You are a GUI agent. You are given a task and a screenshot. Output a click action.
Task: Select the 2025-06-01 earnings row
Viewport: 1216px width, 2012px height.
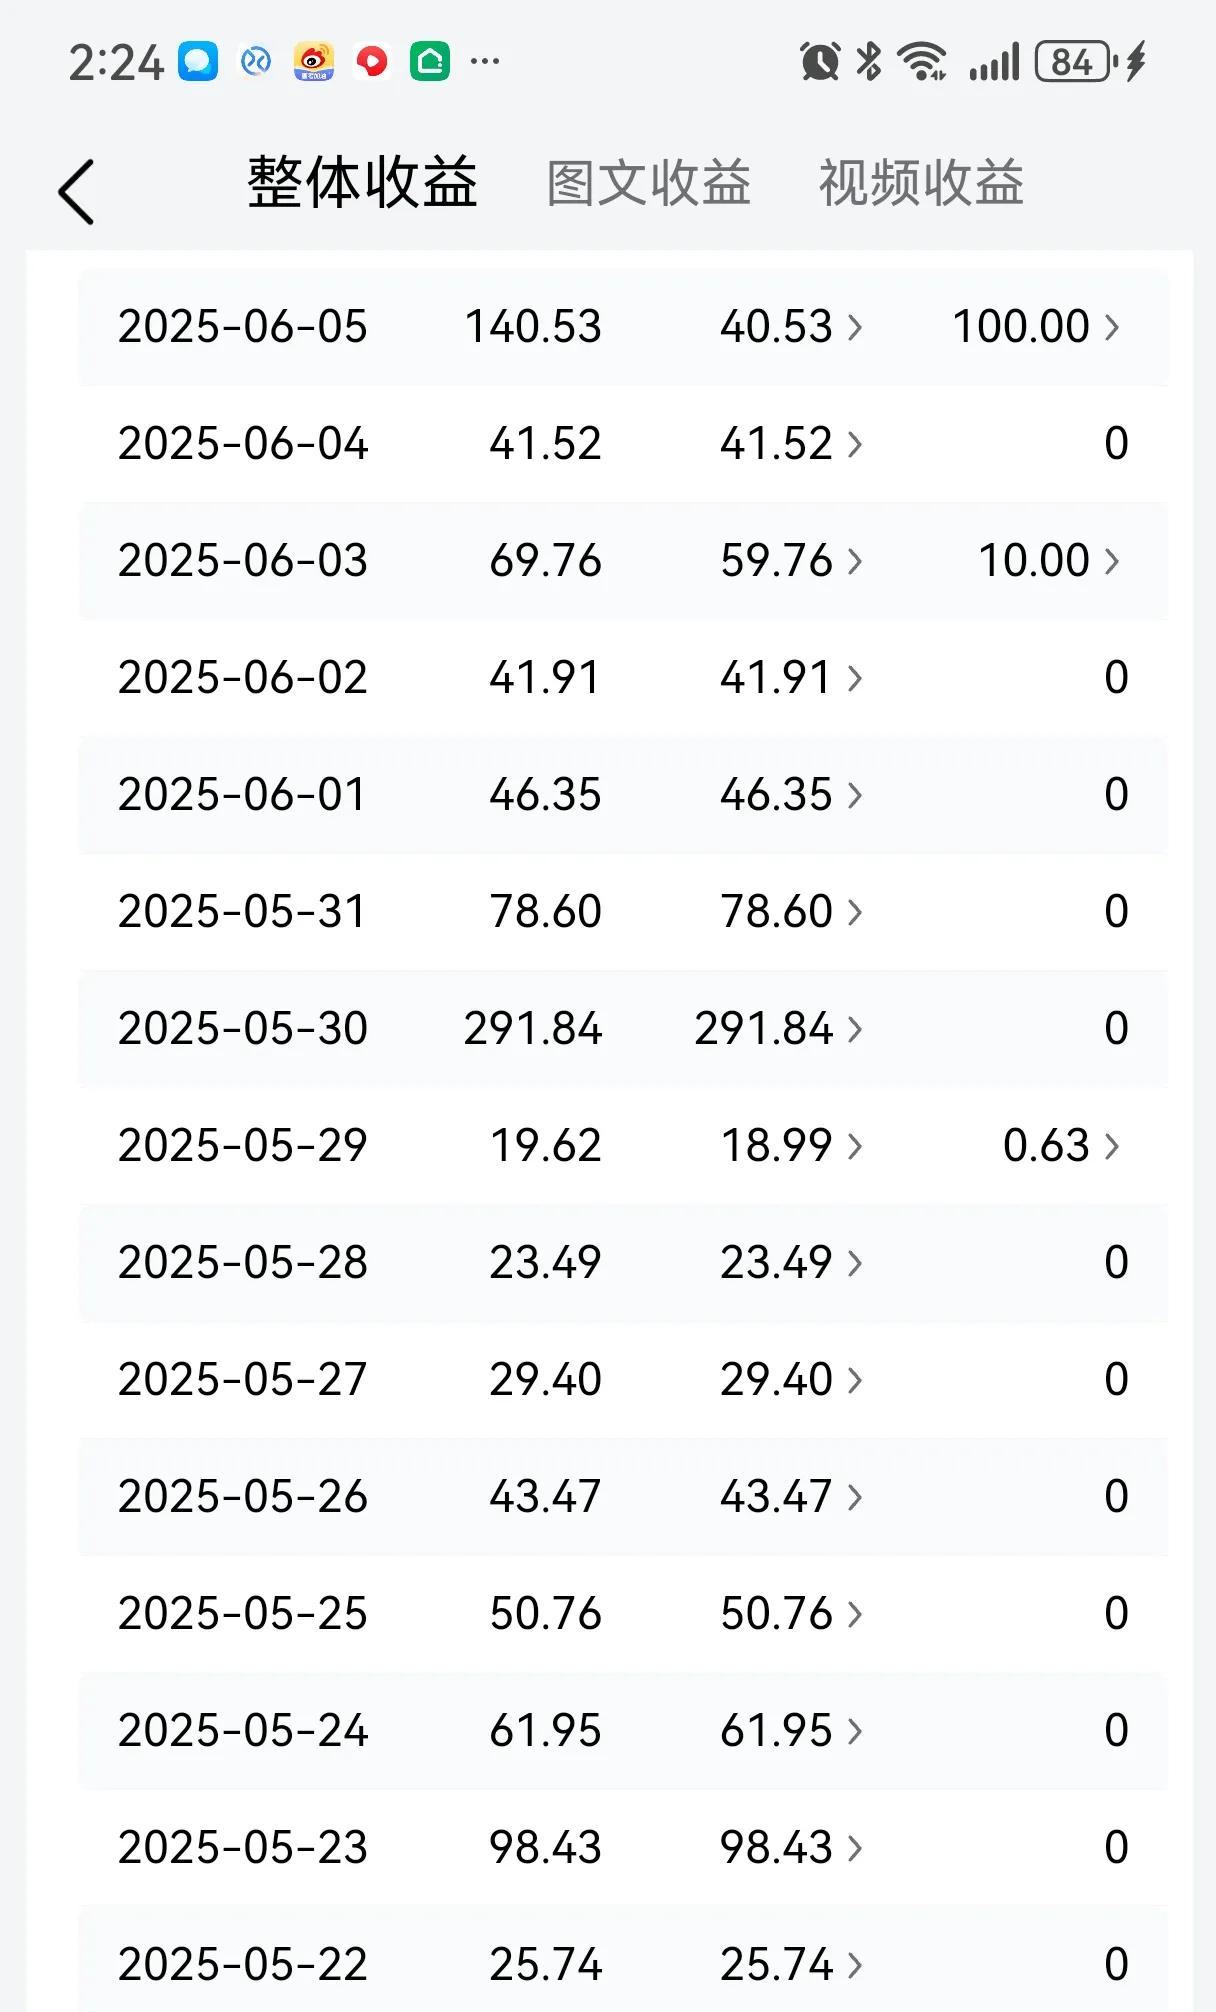tap(623, 795)
